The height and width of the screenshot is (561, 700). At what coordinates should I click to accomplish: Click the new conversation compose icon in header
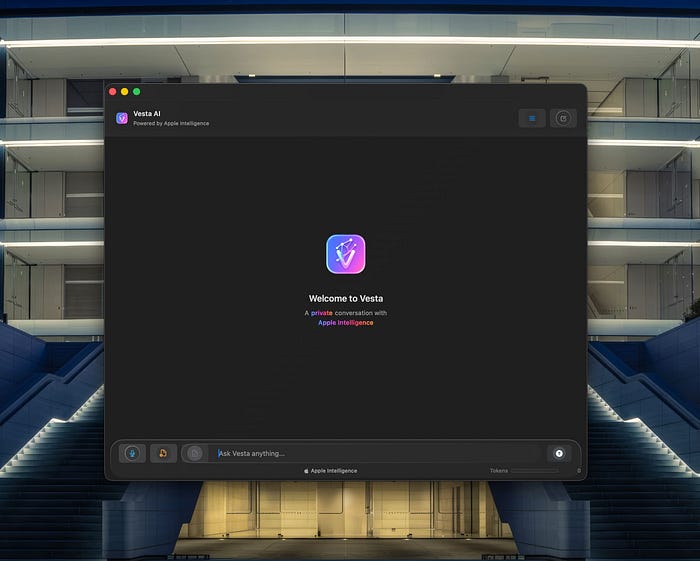563,118
